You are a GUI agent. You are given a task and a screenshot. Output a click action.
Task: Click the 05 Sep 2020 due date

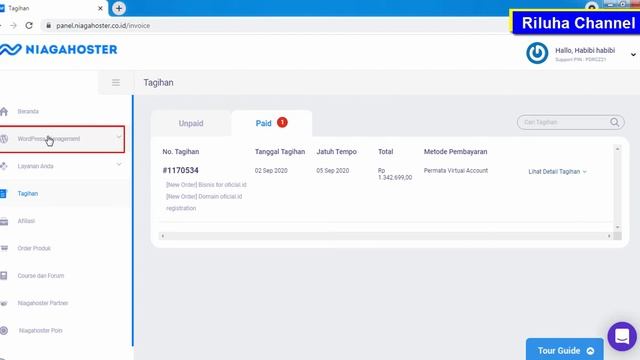click(x=333, y=171)
